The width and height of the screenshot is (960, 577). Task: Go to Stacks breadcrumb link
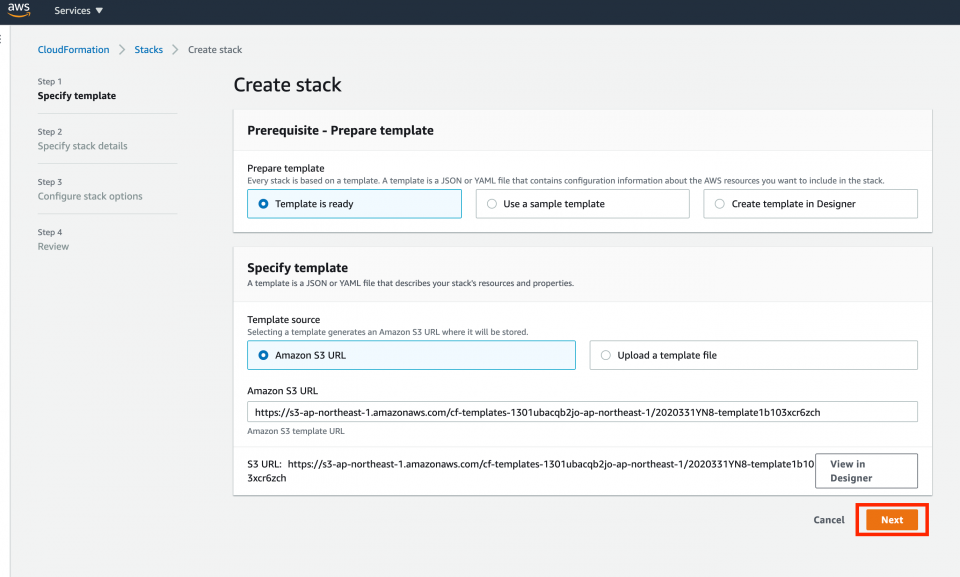[149, 50]
